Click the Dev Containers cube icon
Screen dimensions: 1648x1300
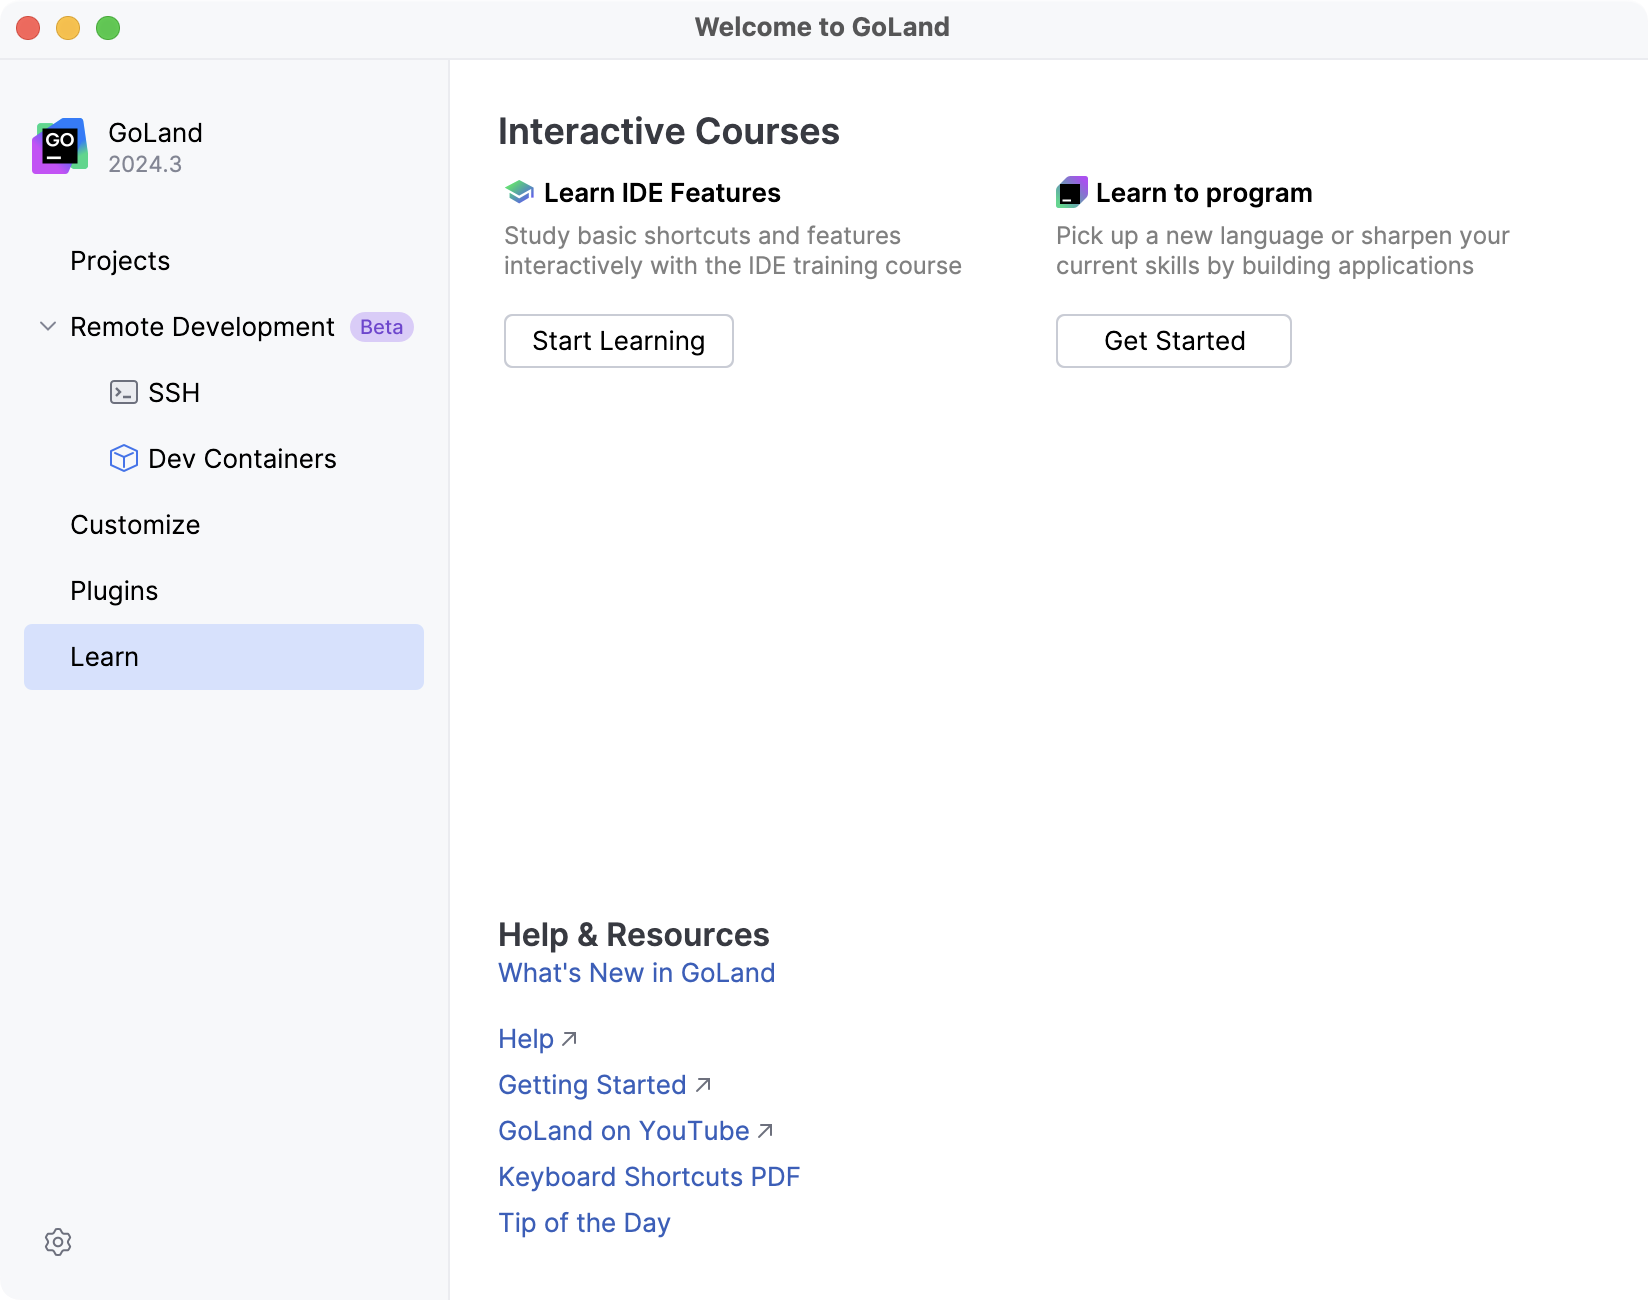point(123,458)
